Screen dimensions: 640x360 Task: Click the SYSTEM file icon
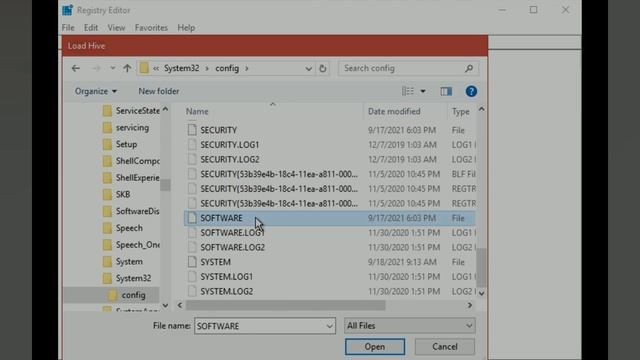192,262
